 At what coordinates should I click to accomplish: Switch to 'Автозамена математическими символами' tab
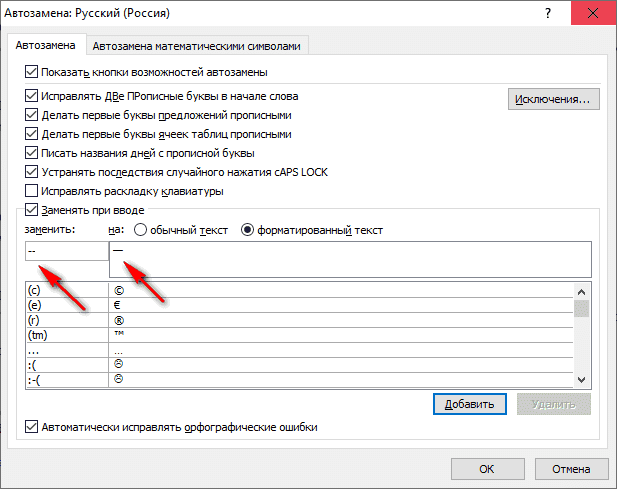point(198,45)
